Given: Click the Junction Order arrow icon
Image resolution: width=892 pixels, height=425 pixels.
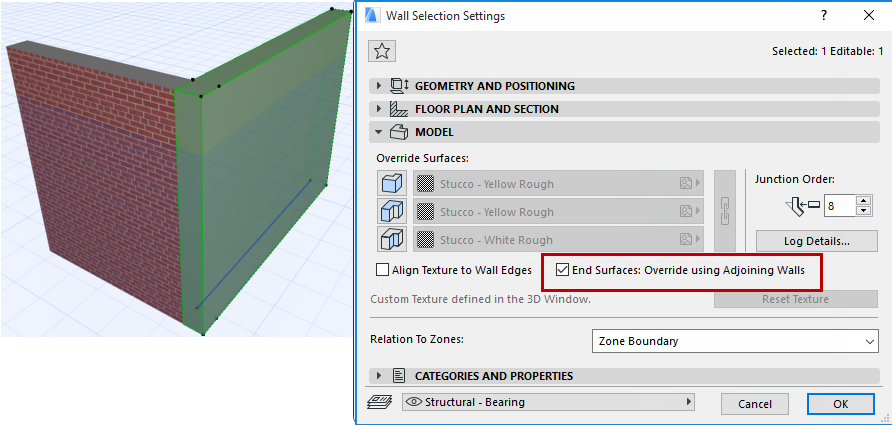Looking at the screenshot, I should coord(802,206).
